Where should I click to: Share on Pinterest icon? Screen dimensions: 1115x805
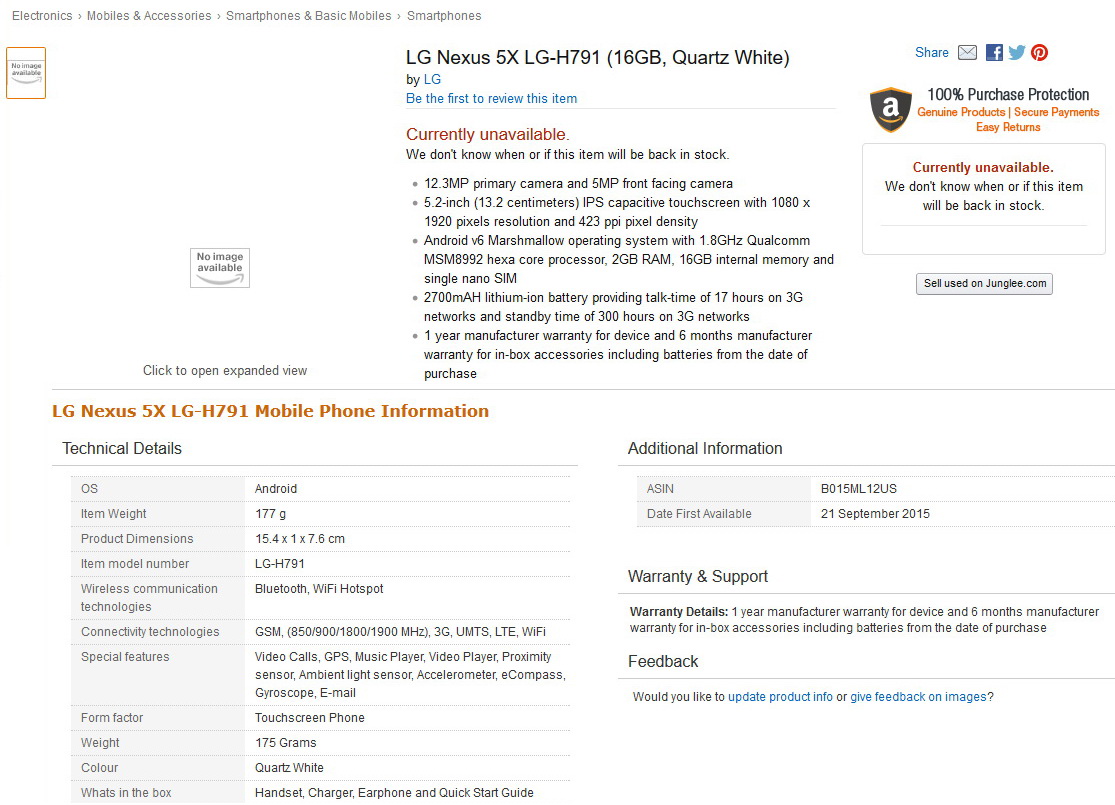1040,53
